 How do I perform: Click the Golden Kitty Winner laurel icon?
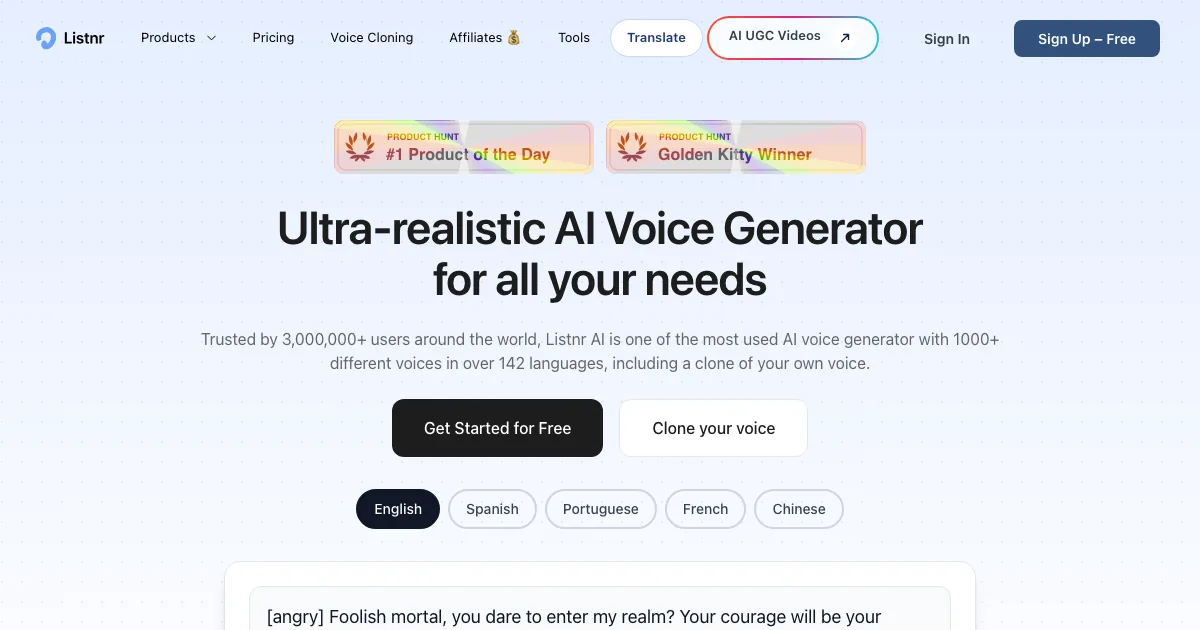click(632, 147)
